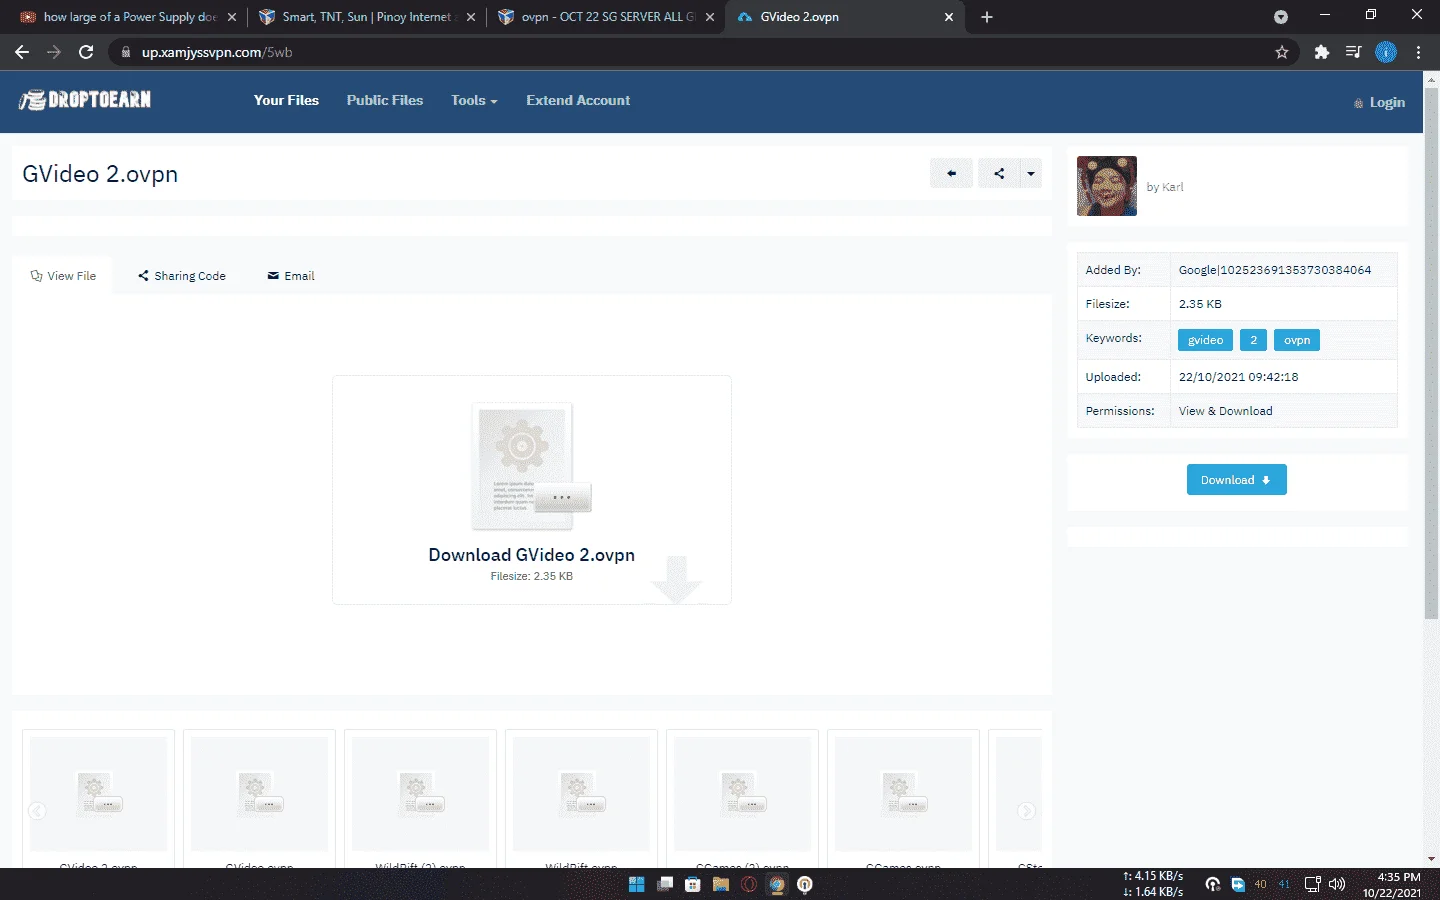The height and width of the screenshot is (900, 1440).
Task: Click the 'gvideo' keyword tag
Action: pyautogui.click(x=1205, y=340)
